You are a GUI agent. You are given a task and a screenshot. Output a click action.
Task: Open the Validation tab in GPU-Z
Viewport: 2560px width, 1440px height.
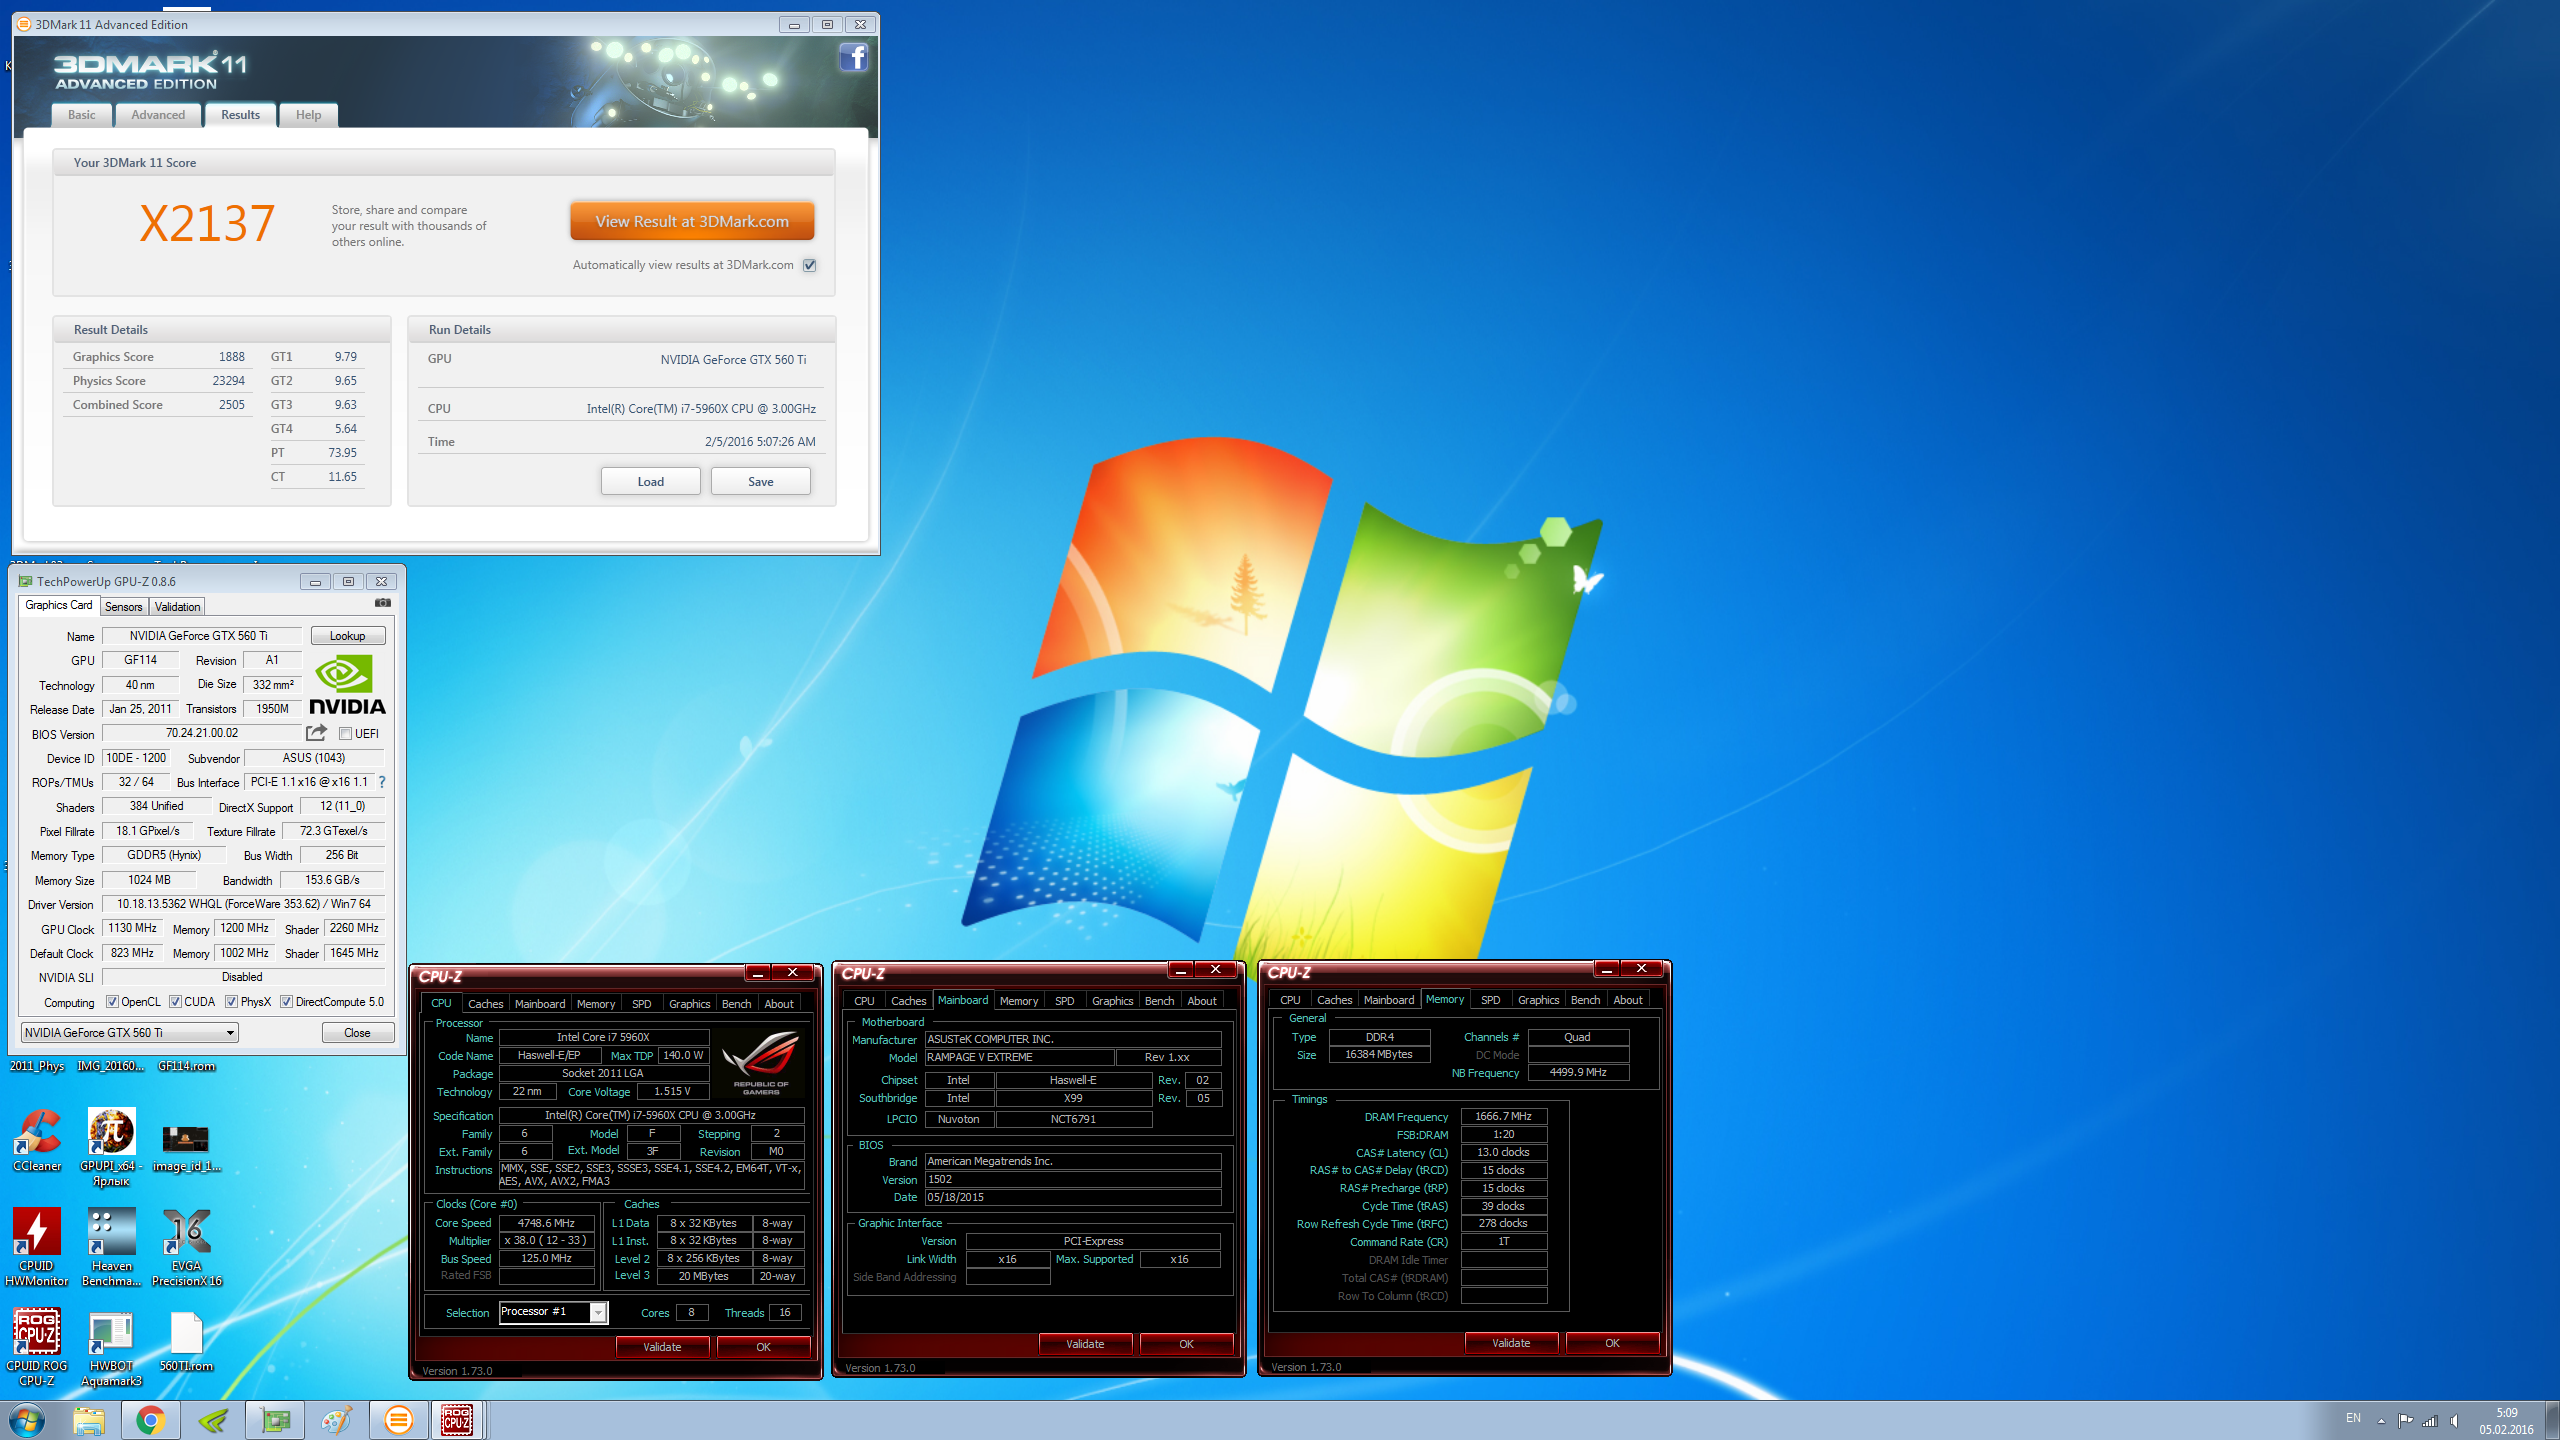pos(177,607)
